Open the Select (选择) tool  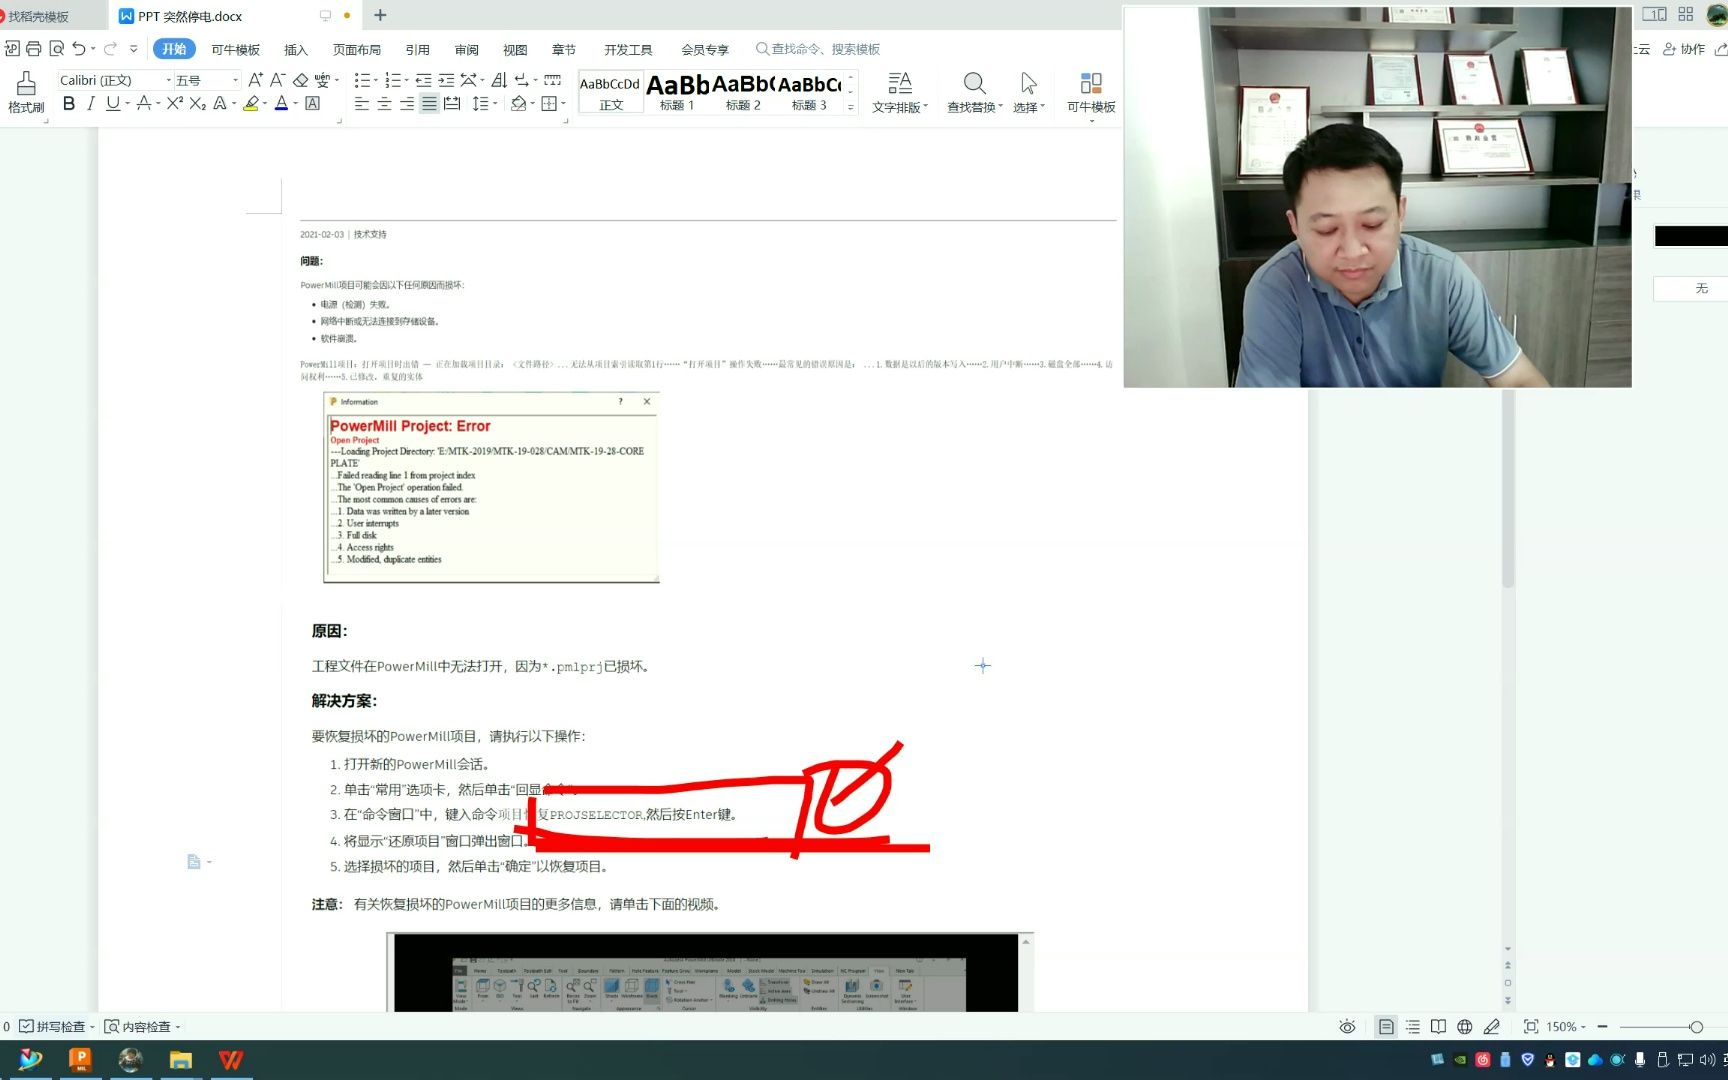coord(1029,92)
